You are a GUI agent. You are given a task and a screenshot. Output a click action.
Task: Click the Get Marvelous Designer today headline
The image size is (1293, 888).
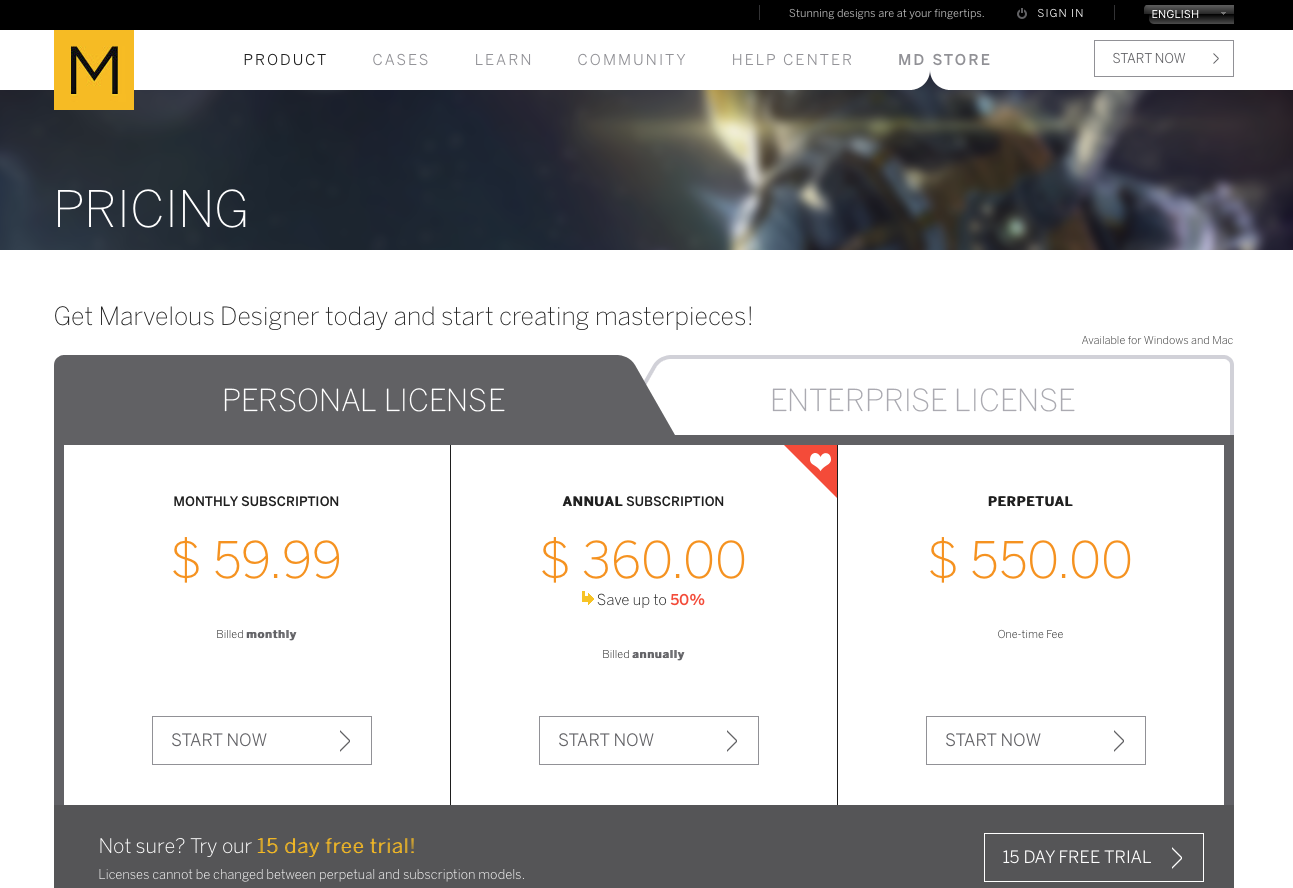click(x=403, y=317)
